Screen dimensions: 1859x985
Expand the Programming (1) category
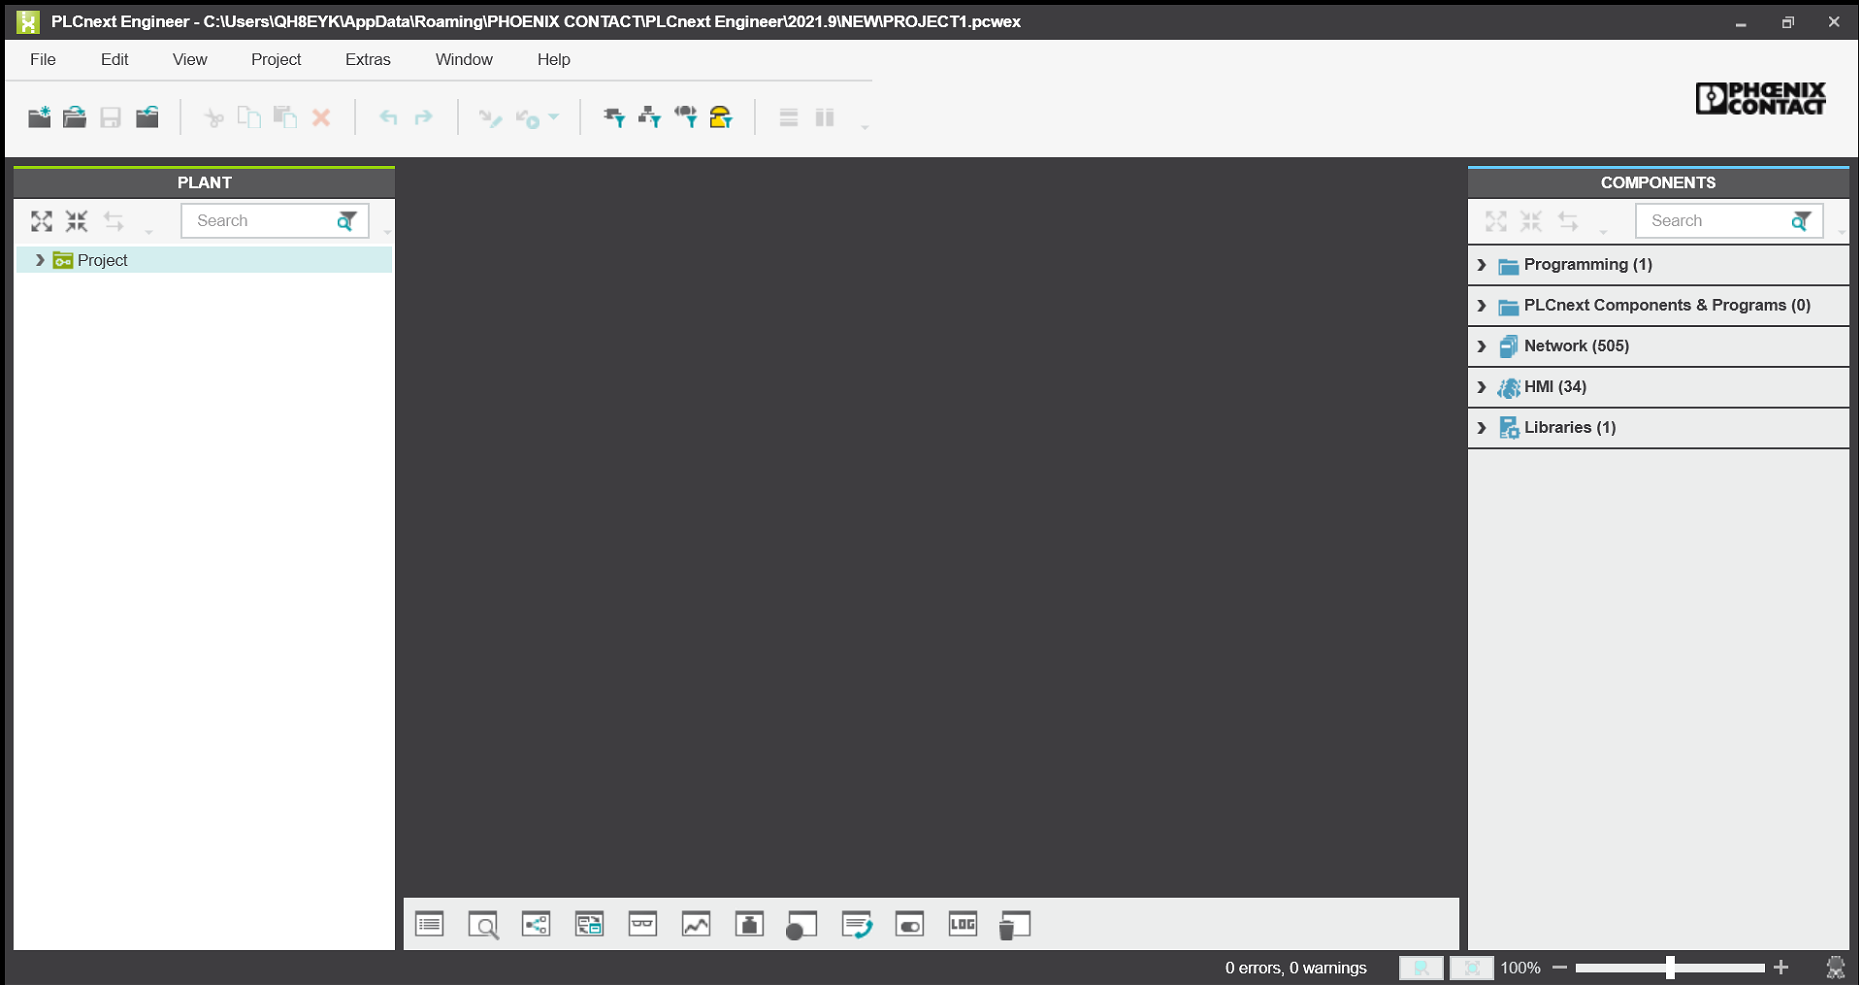pyautogui.click(x=1482, y=265)
